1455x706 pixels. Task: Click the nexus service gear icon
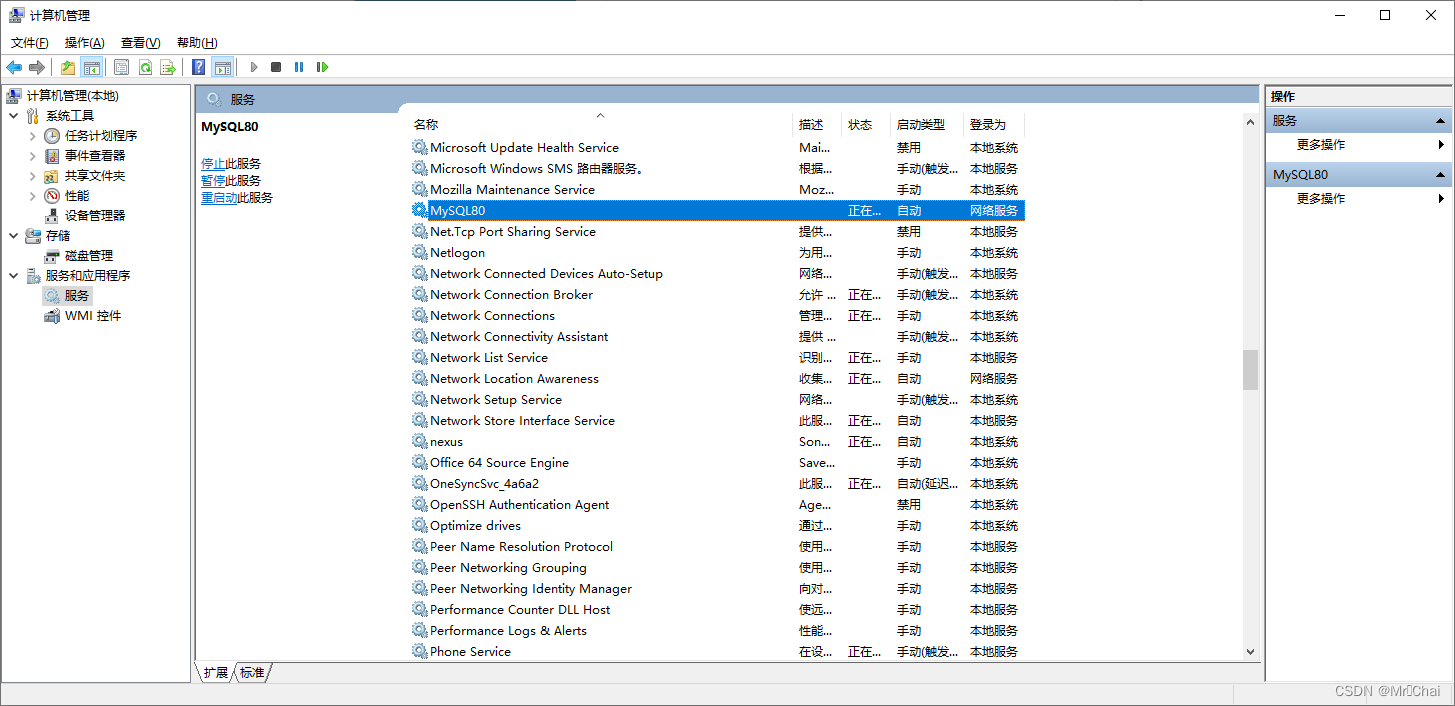point(420,441)
